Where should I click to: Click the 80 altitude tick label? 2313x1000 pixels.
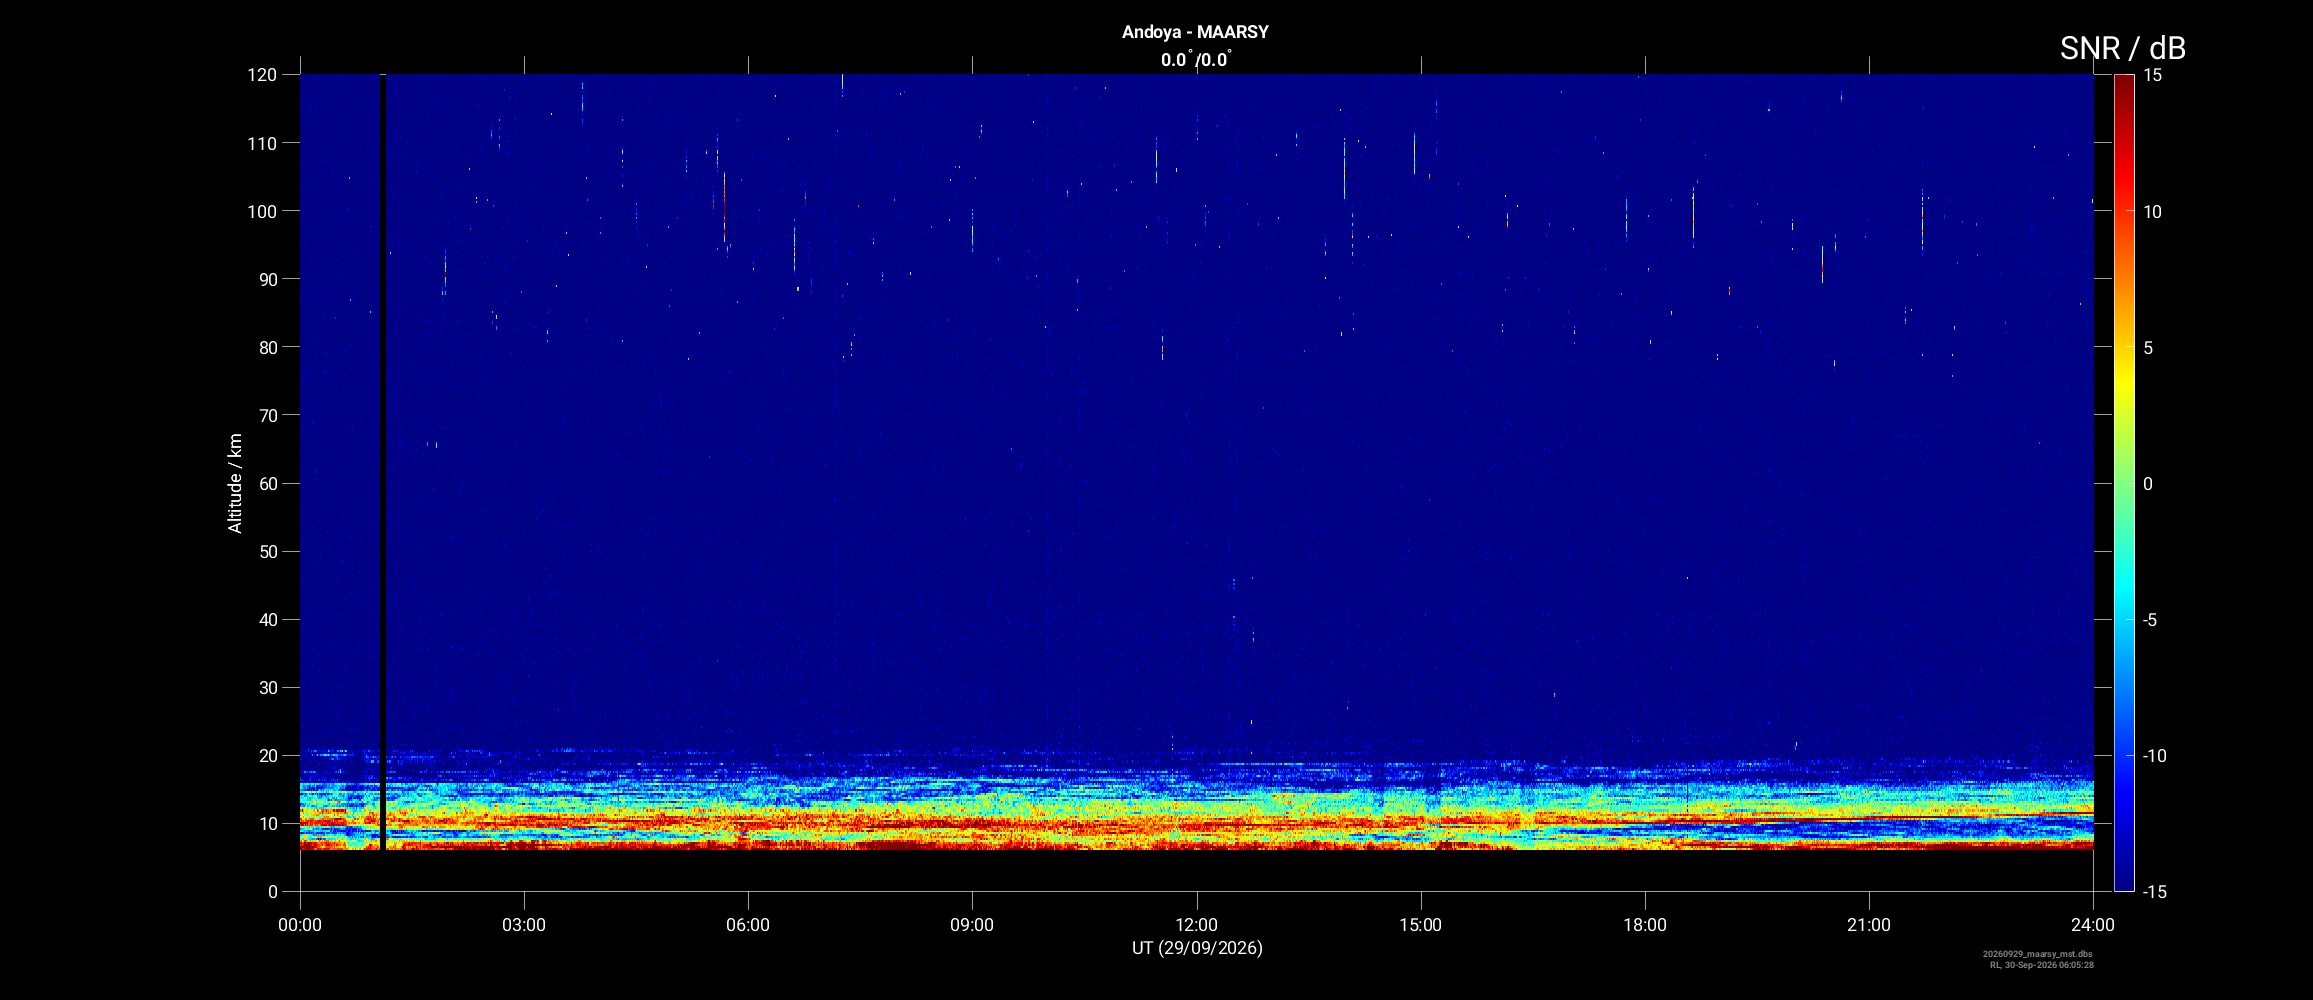click(x=268, y=347)
